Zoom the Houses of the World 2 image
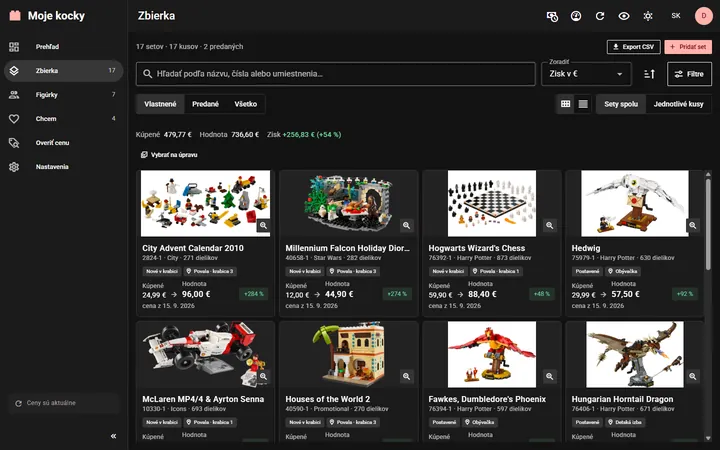This screenshot has height=450, width=720. (x=406, y=377)
